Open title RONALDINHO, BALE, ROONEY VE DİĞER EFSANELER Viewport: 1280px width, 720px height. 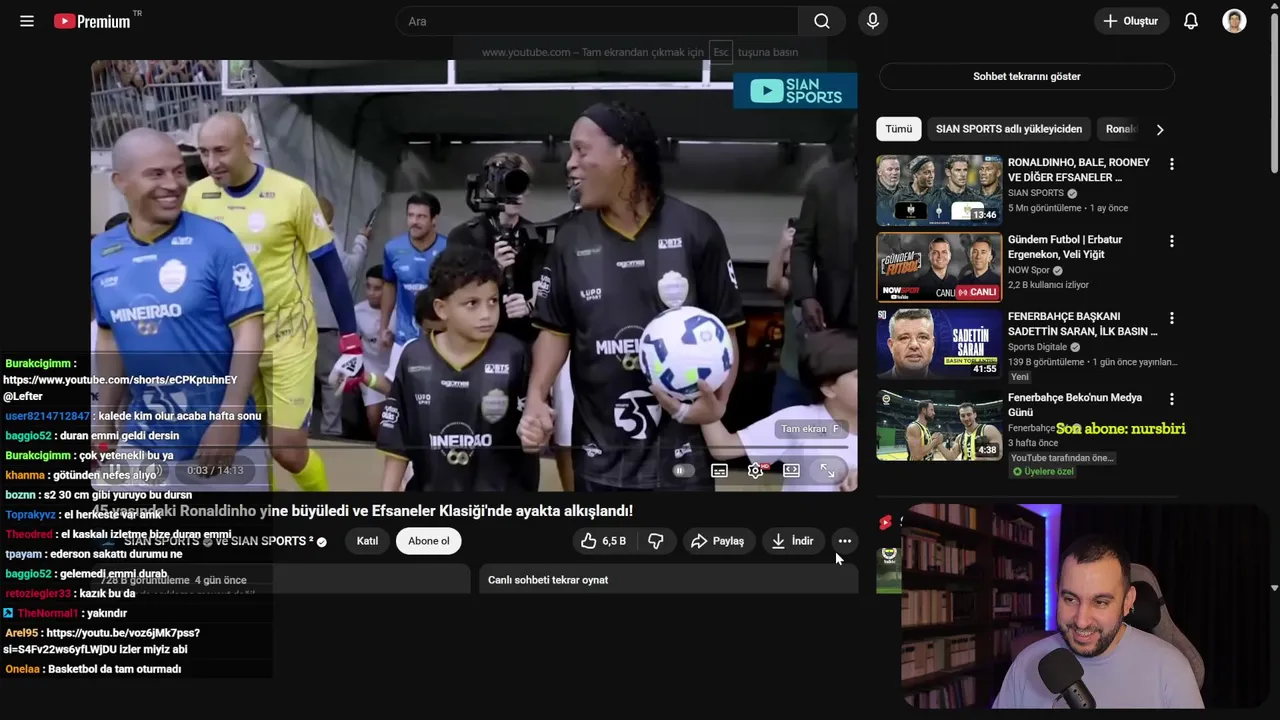[1079, 170]
